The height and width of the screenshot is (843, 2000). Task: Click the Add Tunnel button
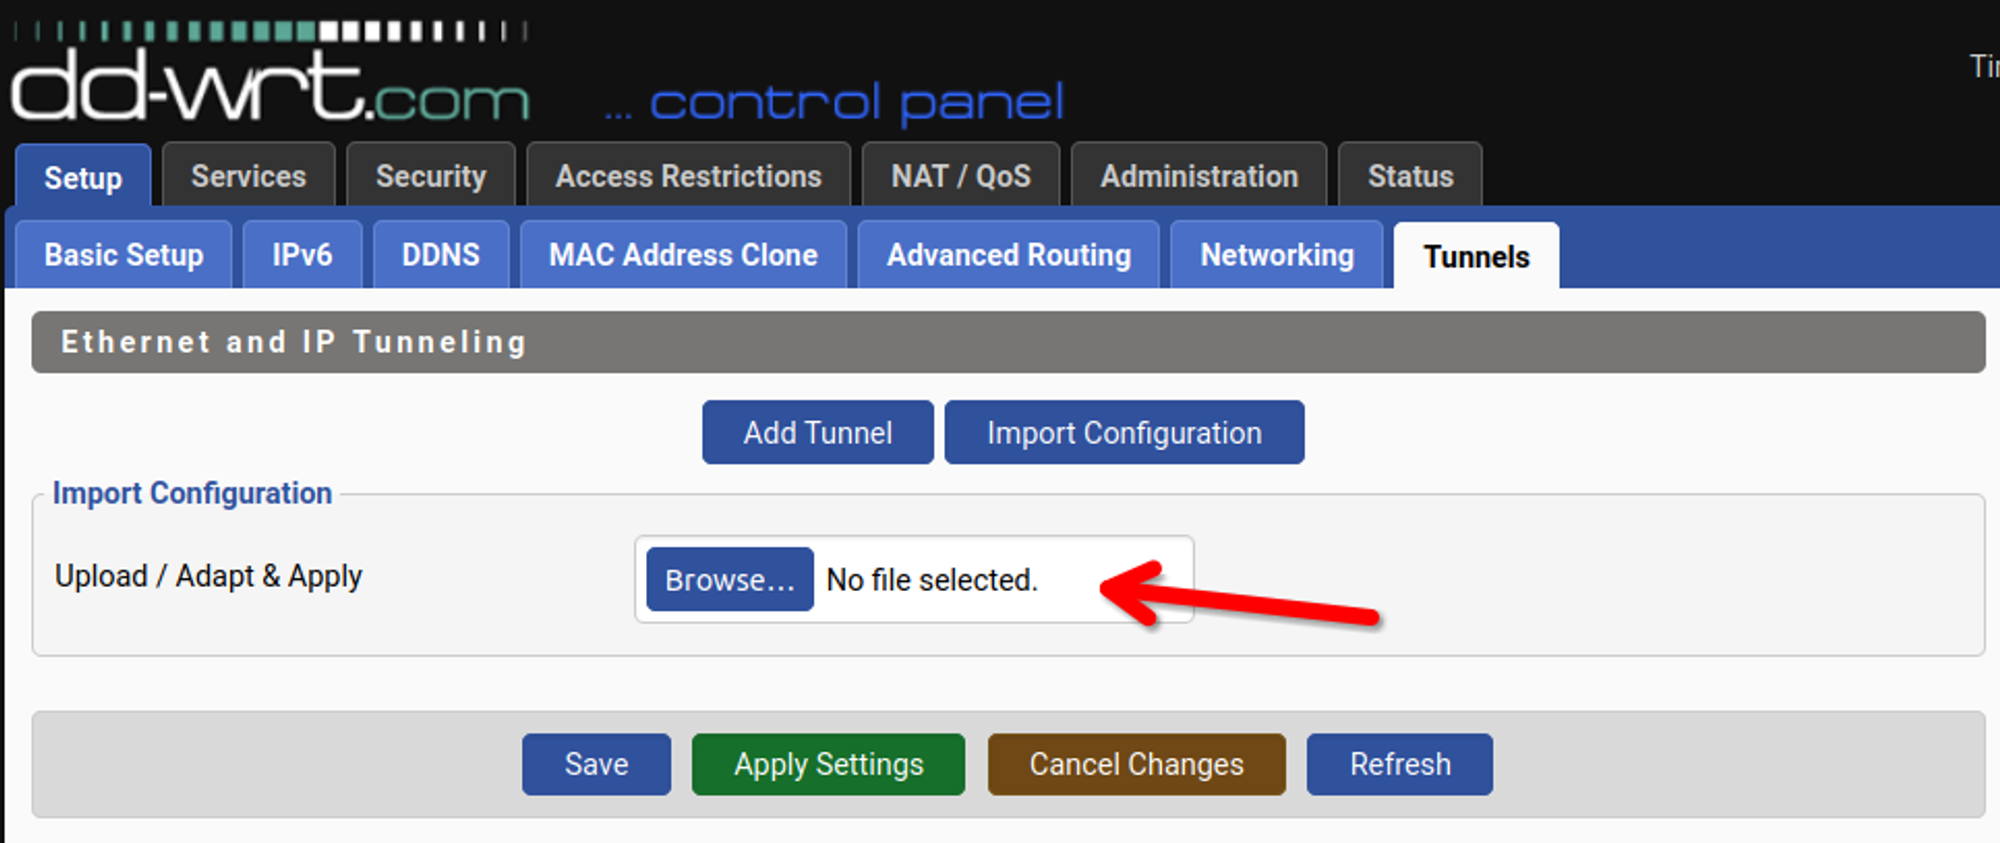[817, 432]
